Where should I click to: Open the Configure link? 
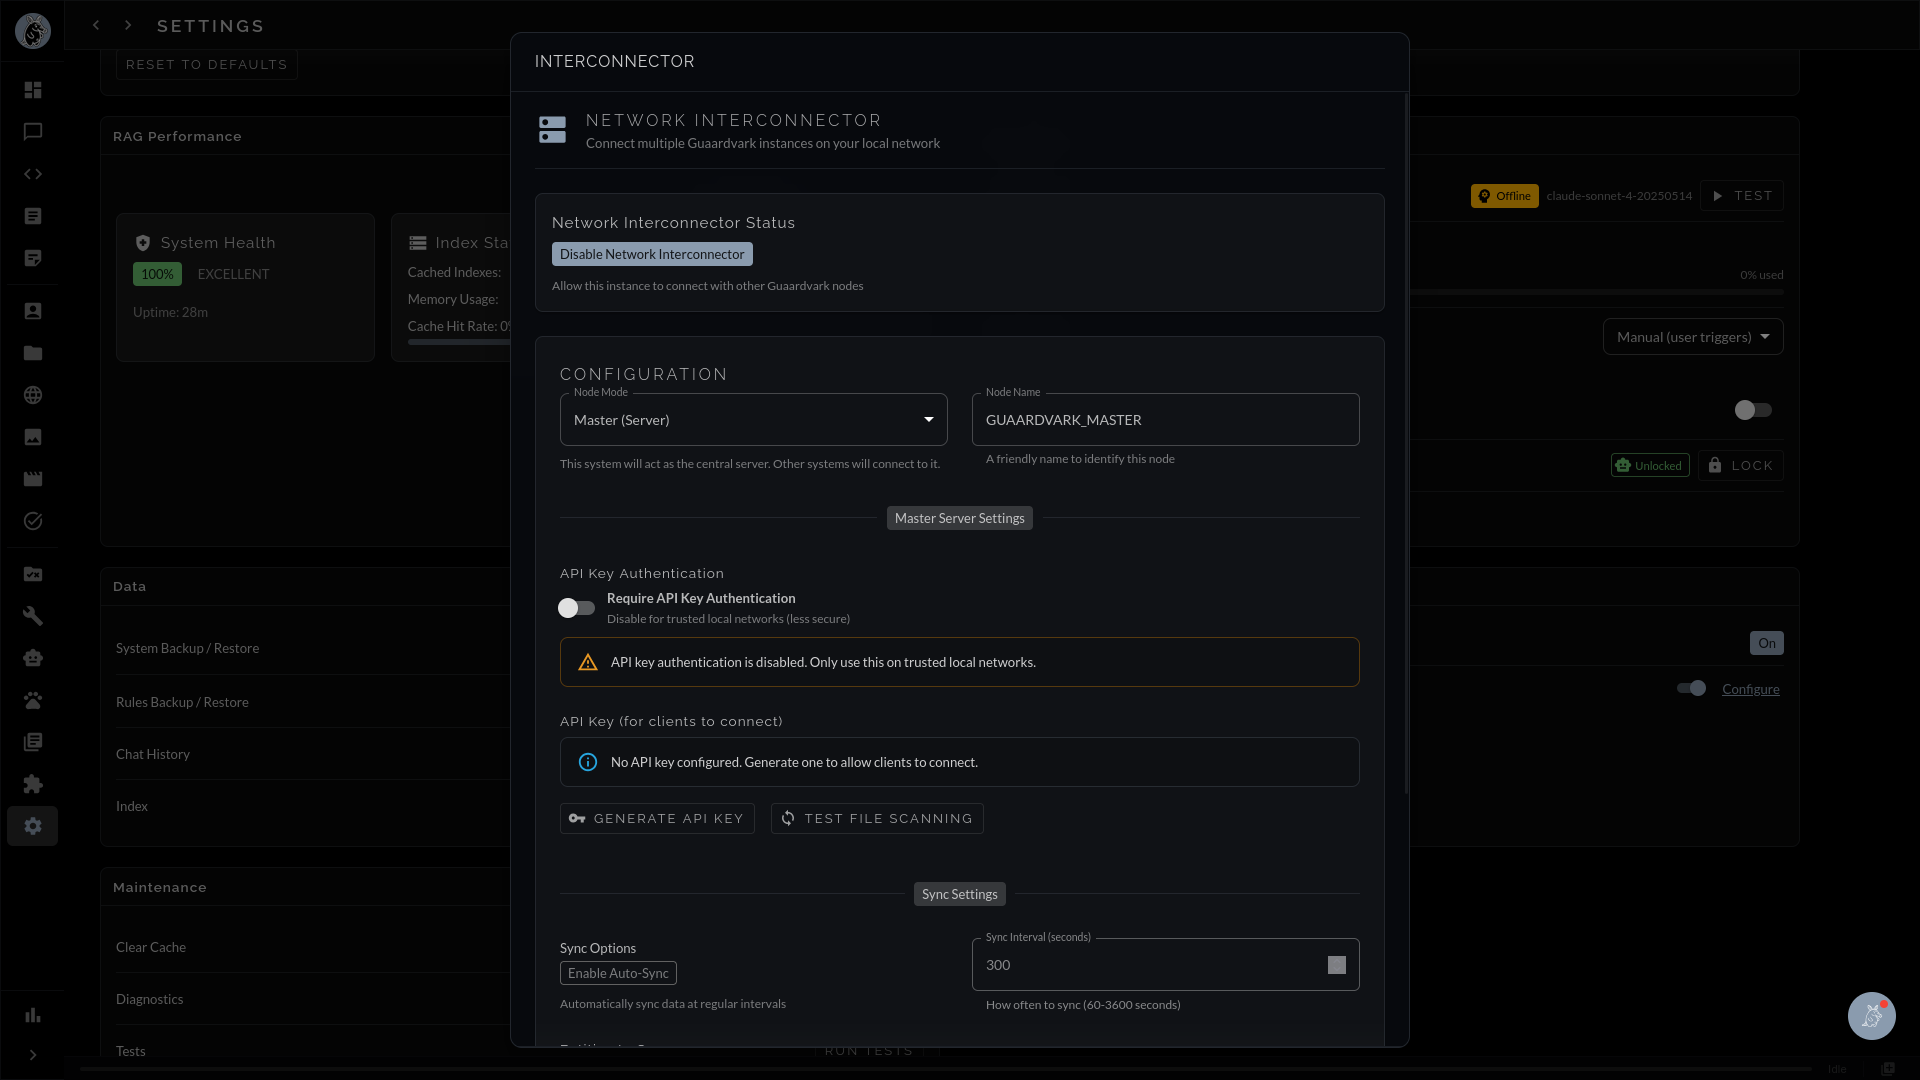(1750, 689)
